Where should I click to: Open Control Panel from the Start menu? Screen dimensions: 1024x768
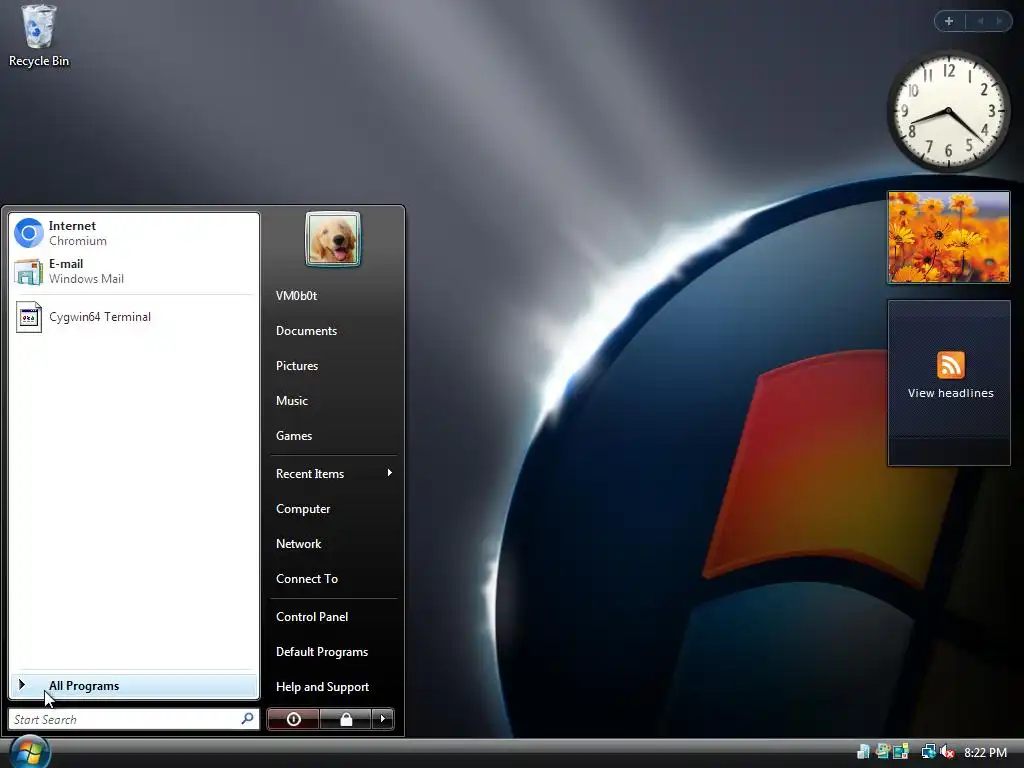(x=312, y=617)
